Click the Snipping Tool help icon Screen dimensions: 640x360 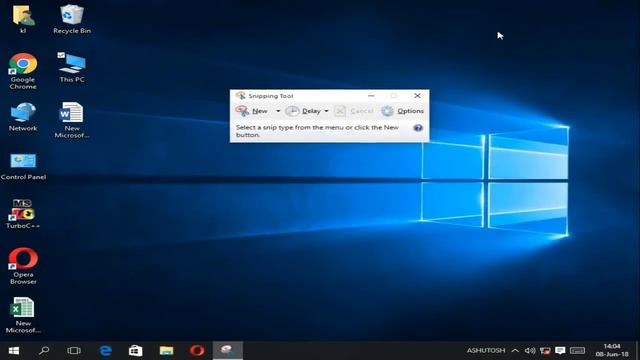coord(418,128)
